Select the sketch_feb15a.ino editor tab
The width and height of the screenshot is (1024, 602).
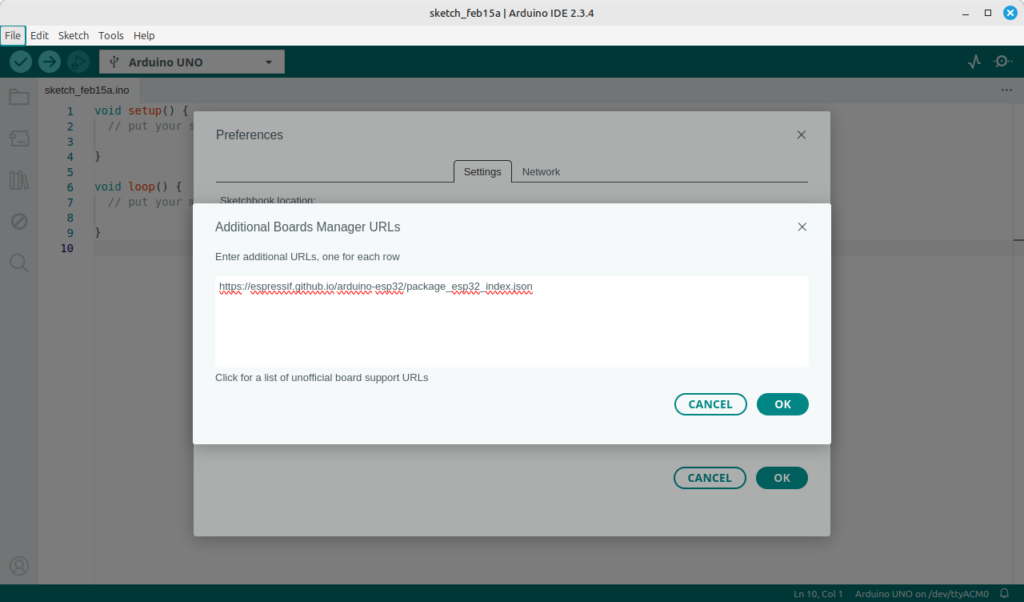(87, 90)
